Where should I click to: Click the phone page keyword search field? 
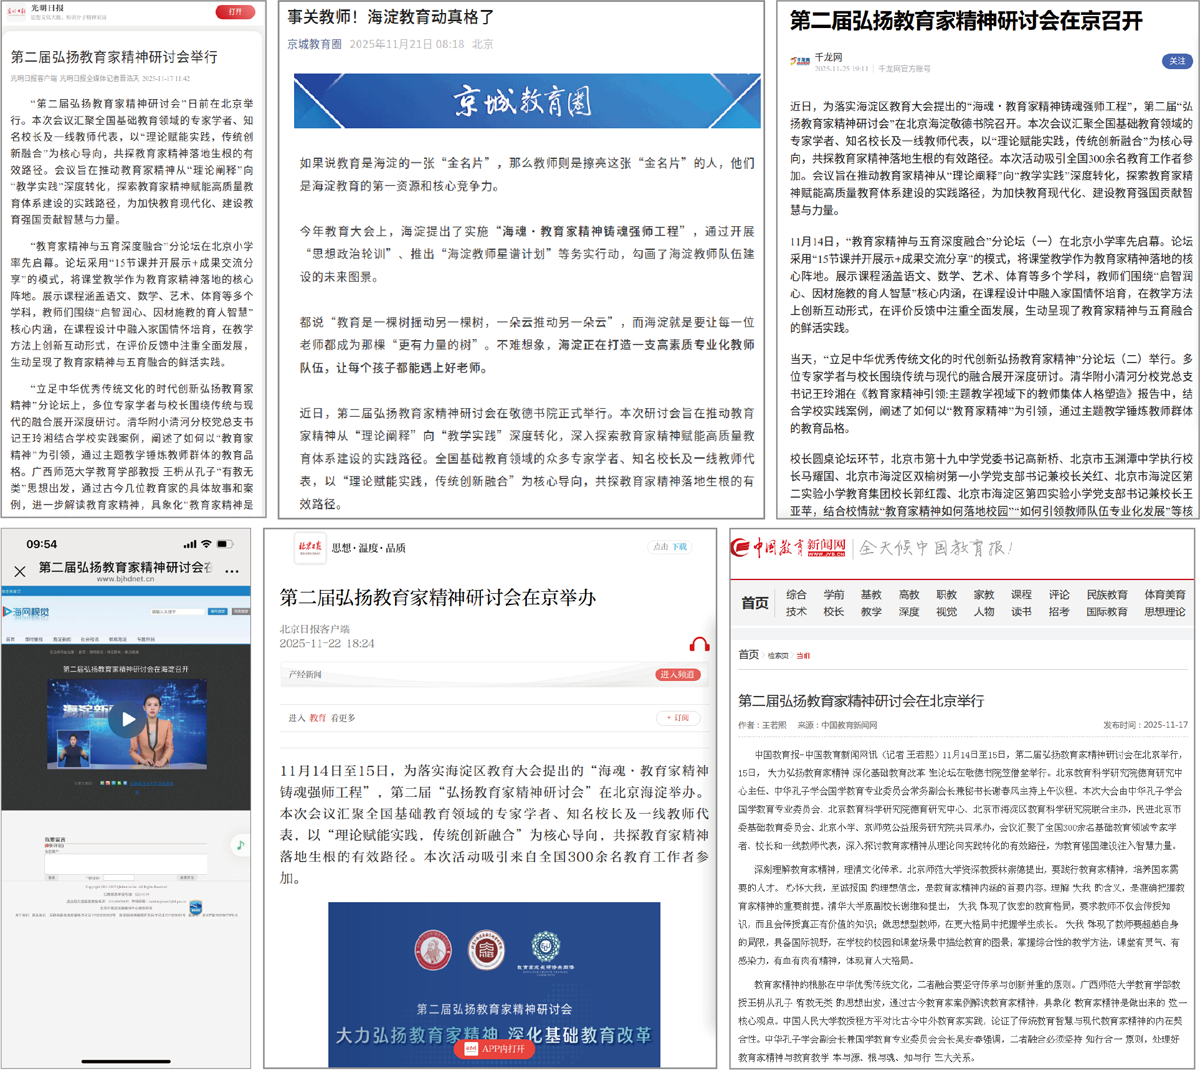tap(178, 611)
